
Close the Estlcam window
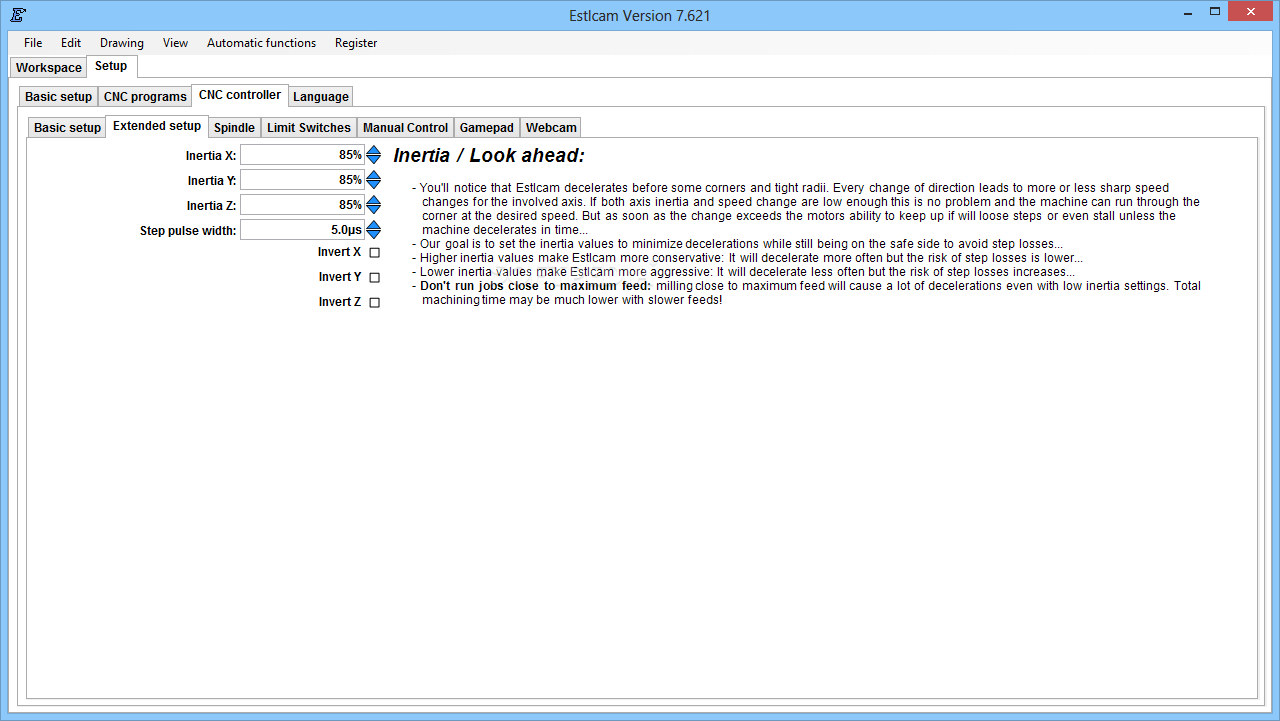tap(1250, 11)
